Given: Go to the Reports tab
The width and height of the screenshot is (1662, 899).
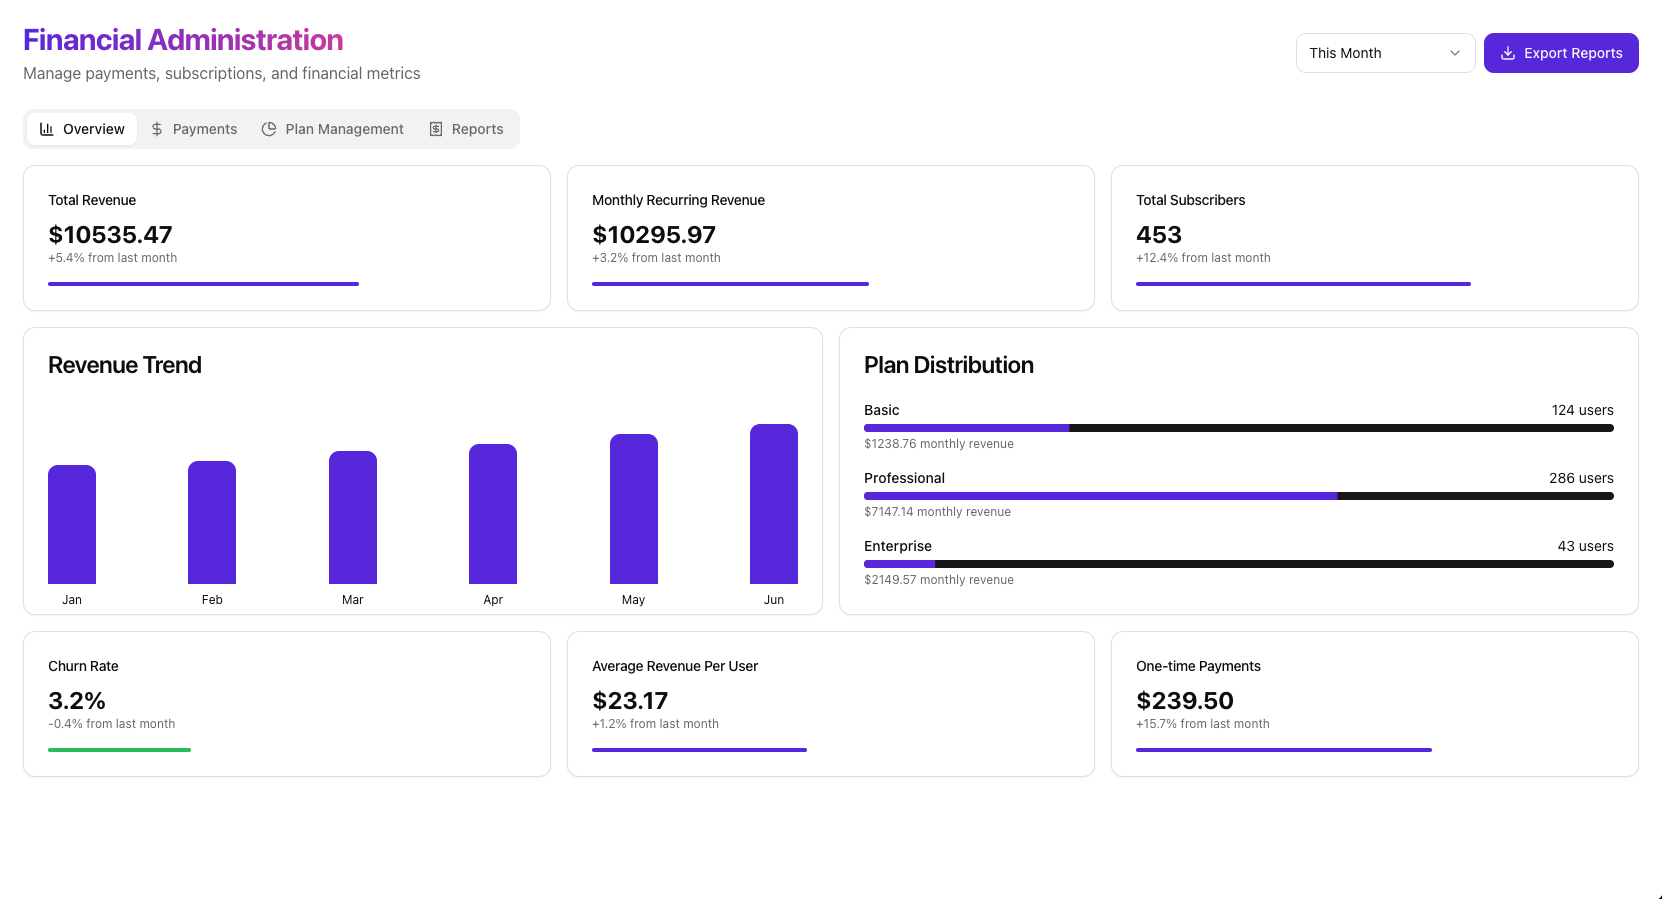Looking at the screenshot, I should pyautogui.click(x=466, y=129).
